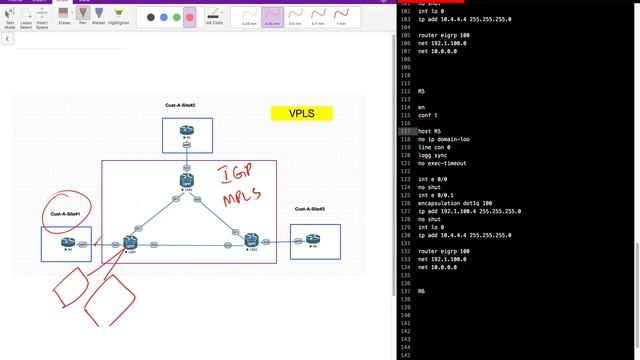Choose the green ink color
The height and width of the screenshot is (360, 640).
click(177, 17)
